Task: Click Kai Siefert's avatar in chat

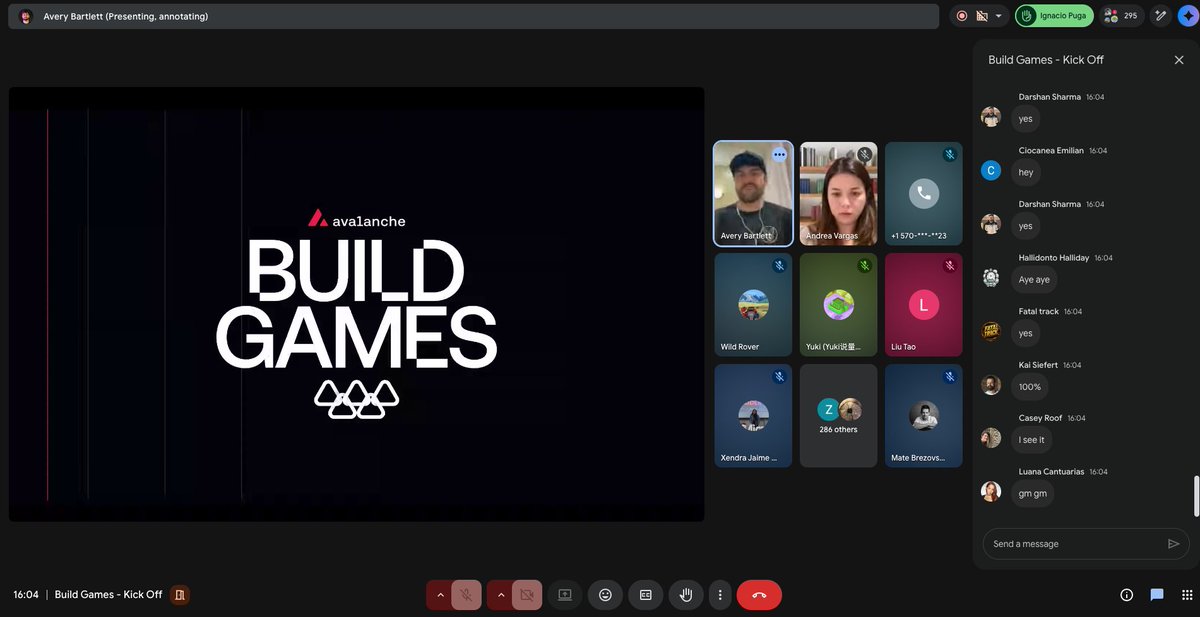Action: (x=991, y=385)
